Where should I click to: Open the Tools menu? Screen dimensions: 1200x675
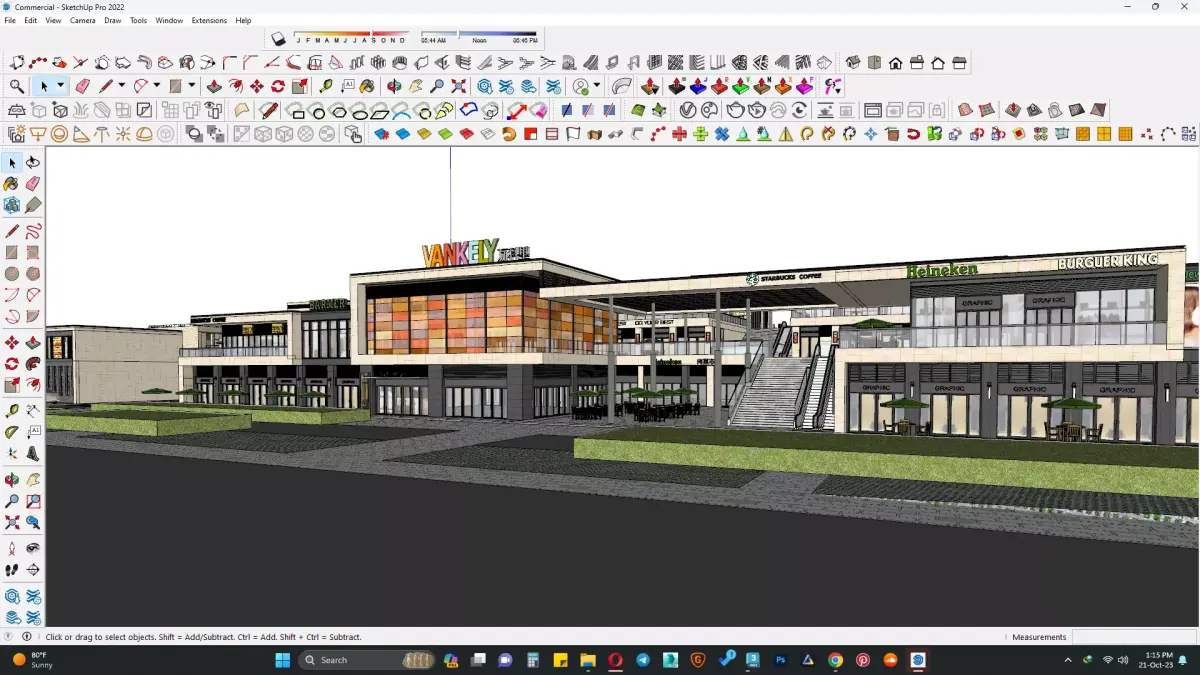[x=138, y=20]
